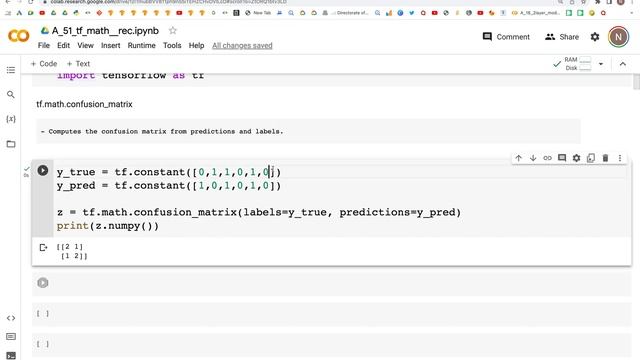
Task: Move cell up arrow
Action: (x=518, y=158)
